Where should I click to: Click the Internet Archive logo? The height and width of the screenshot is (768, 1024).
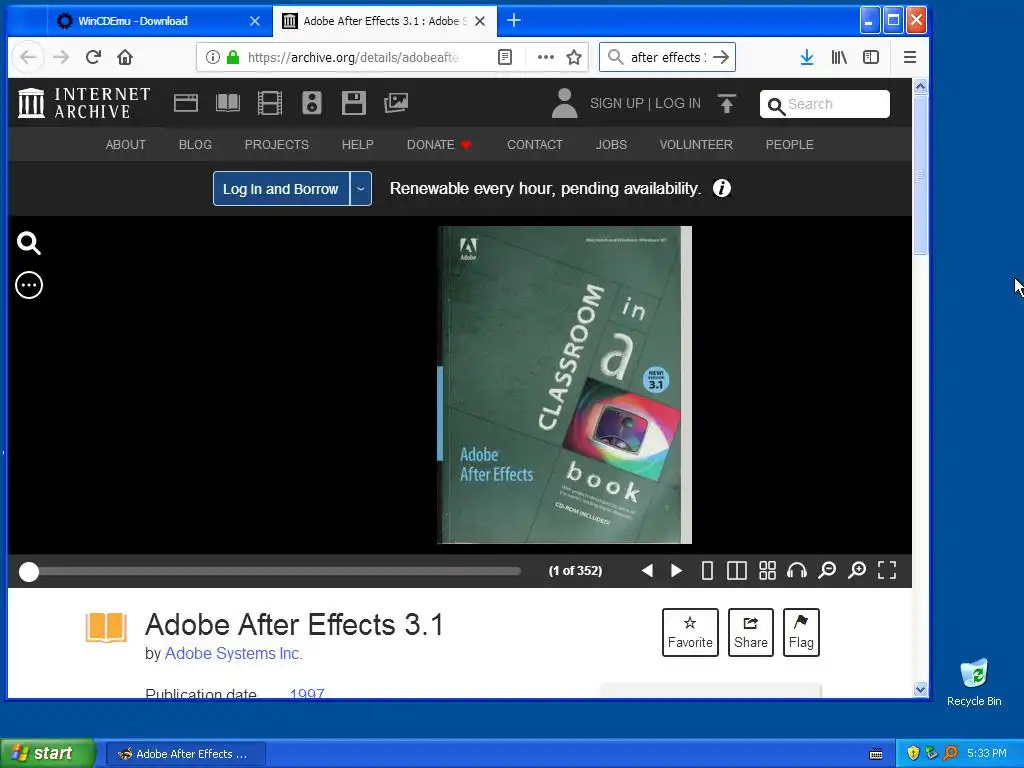[84, 103]
